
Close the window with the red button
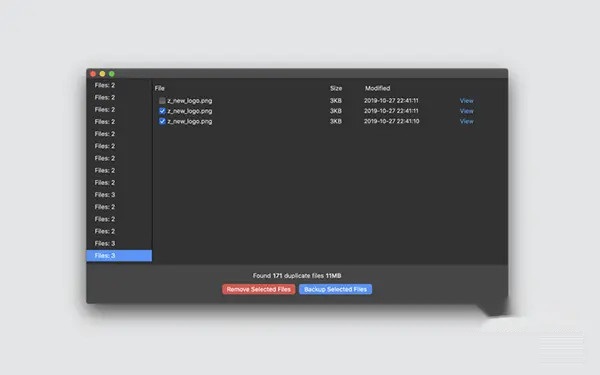(x=93, y=73)
